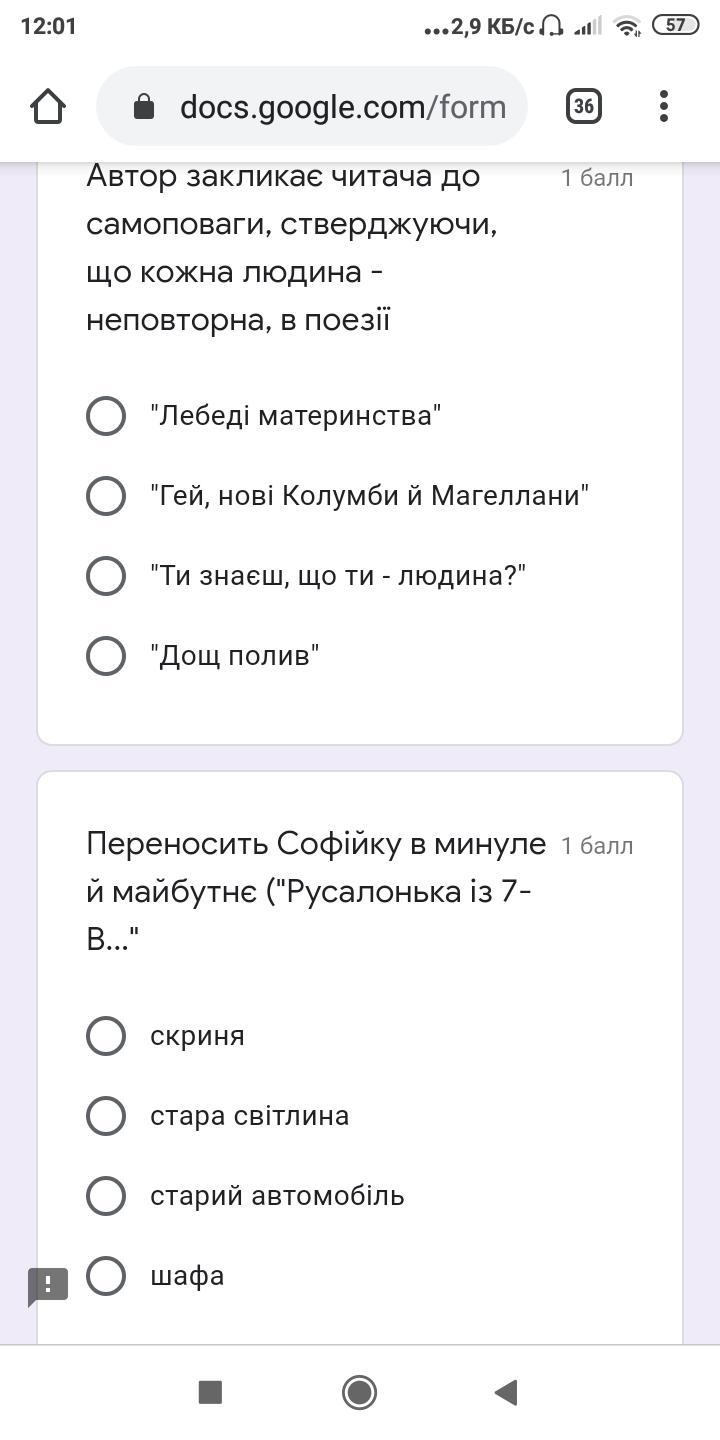Tap the browser home icon
The width and height of the screenshot is (720, 1440).
[x=48, y=106]
